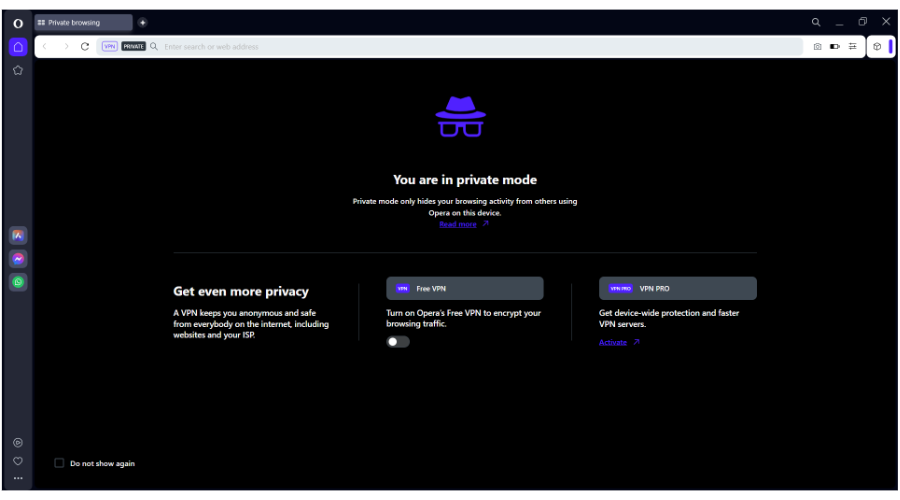The width and height of the screenshot is (900, 500).
Task: Reload the current page
Action: [85, 46]
